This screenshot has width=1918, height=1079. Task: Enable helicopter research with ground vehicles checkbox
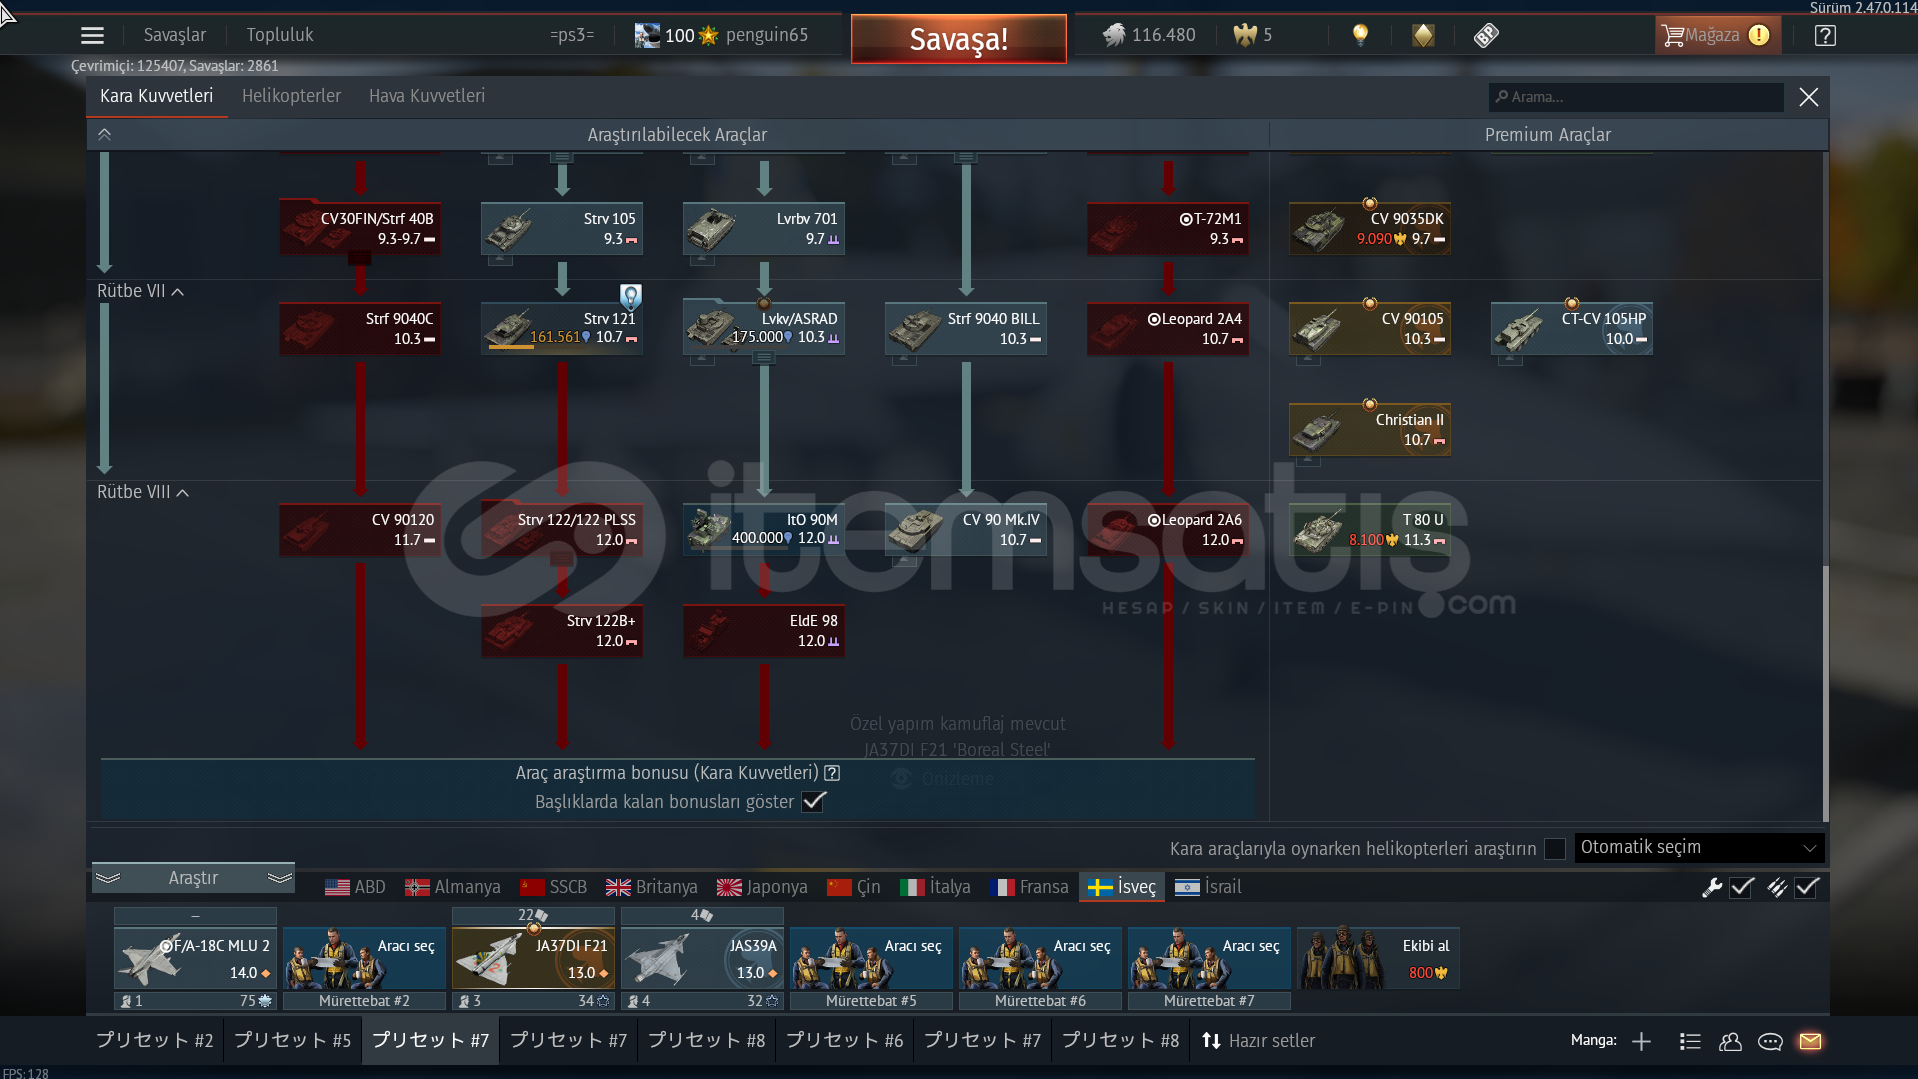click(x=1554, y=848)
